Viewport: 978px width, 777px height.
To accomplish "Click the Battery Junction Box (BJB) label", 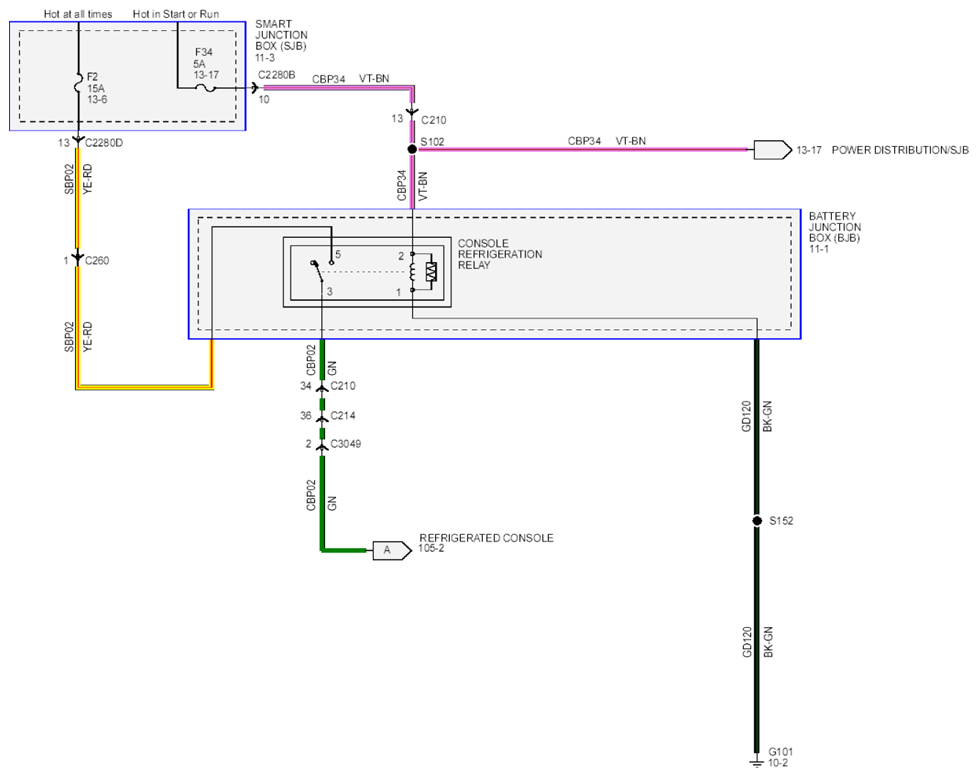I will tap(835, 232).
